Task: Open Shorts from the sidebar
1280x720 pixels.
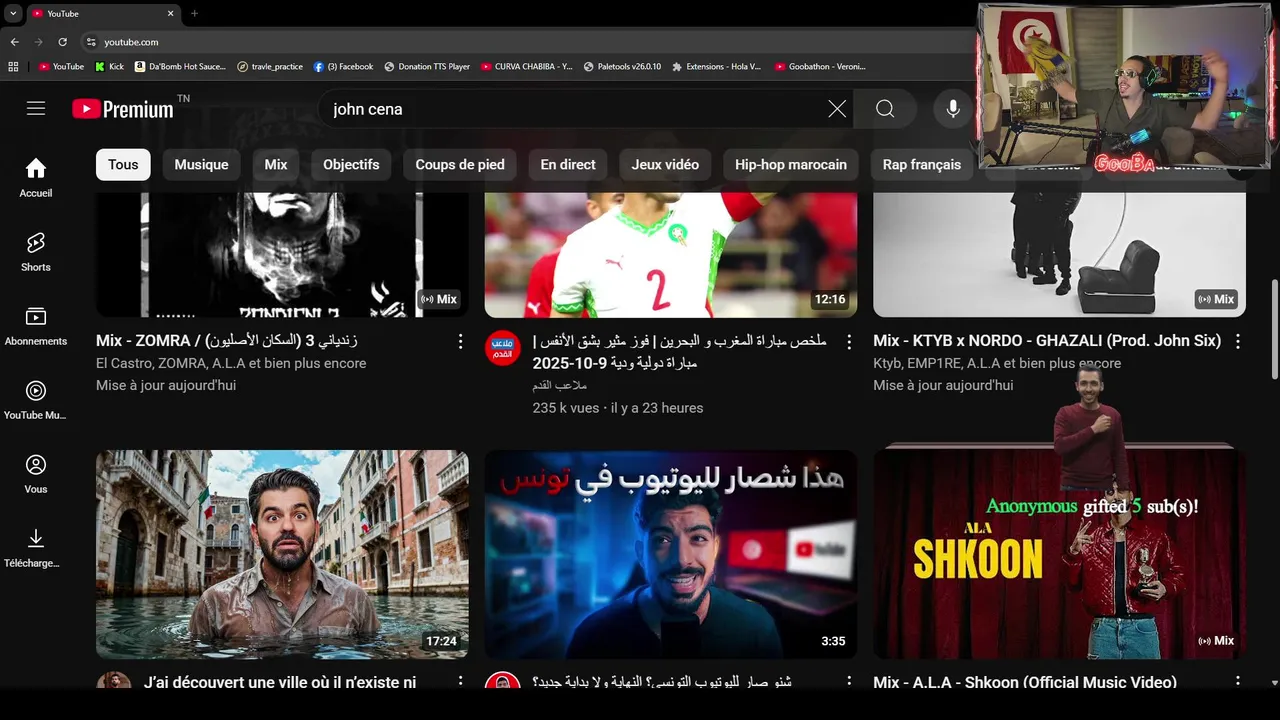Action: coord(36,252)
